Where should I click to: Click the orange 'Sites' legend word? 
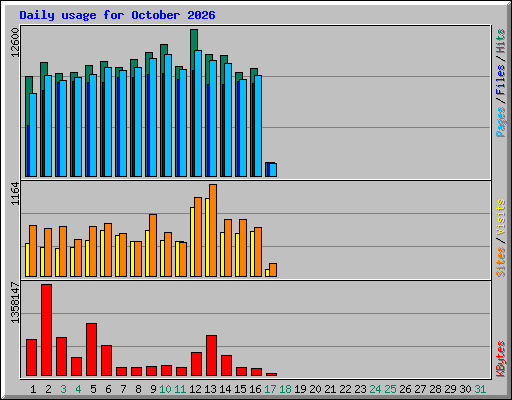click(500, 262)
